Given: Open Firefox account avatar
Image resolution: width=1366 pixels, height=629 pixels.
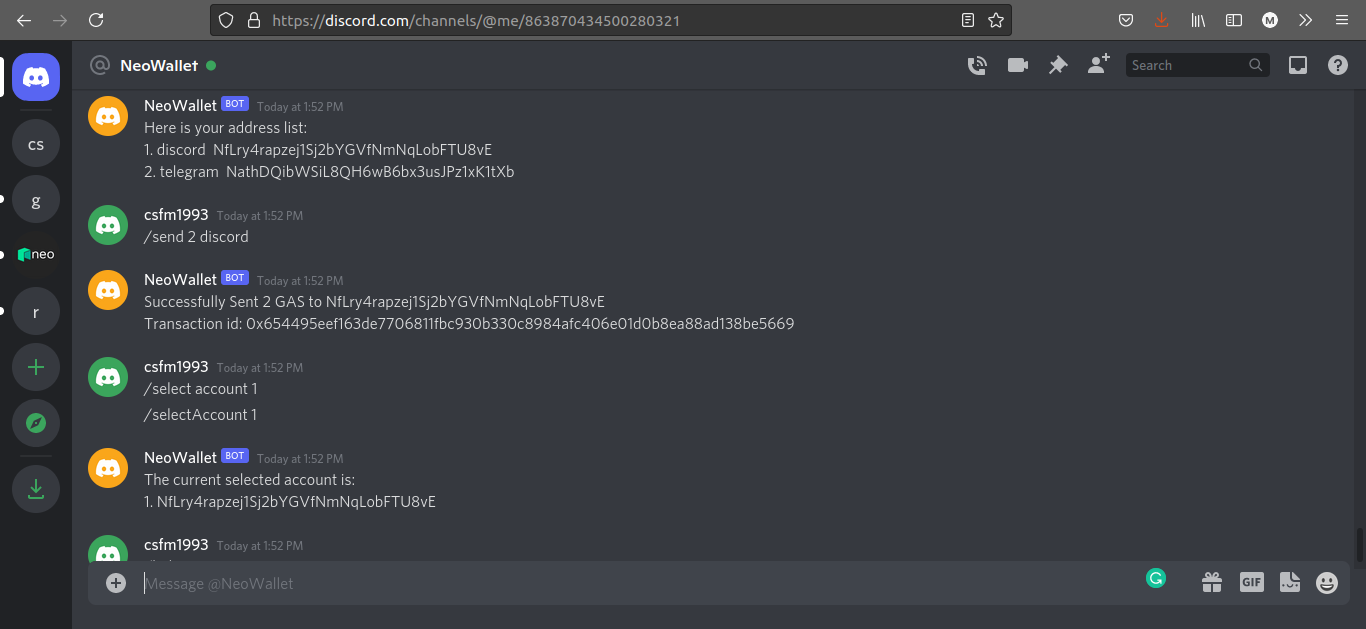Looking at the screenshot, I should pyautogui.click(x=1270, y=20).
